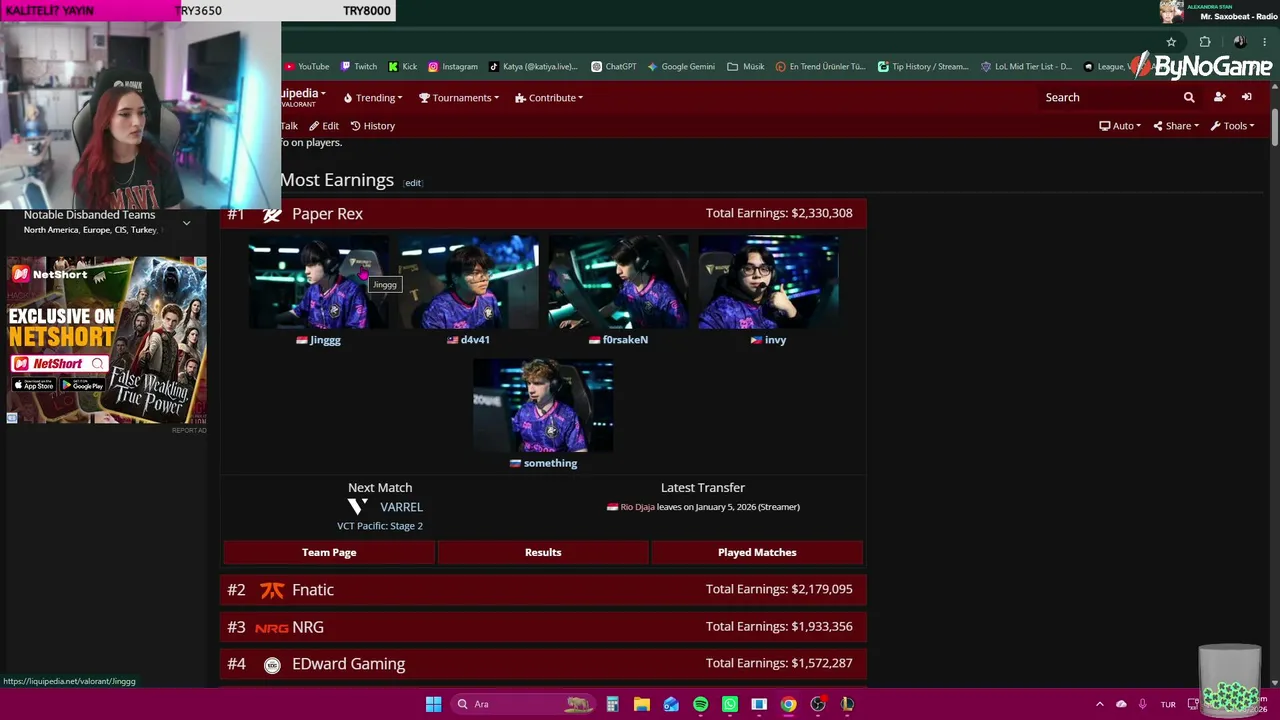
Task: Open the Chrome three-dot menu
Action: 1264,42
